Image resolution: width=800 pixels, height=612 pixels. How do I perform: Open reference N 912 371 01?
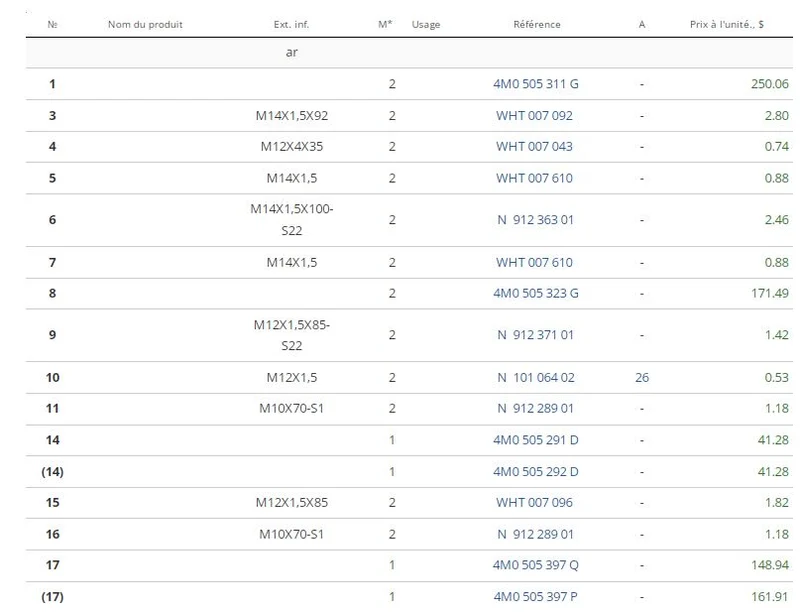[x=535, y=335]
